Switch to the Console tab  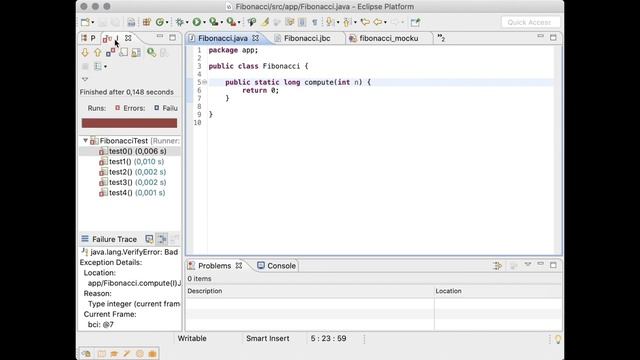tap(276, 266)
